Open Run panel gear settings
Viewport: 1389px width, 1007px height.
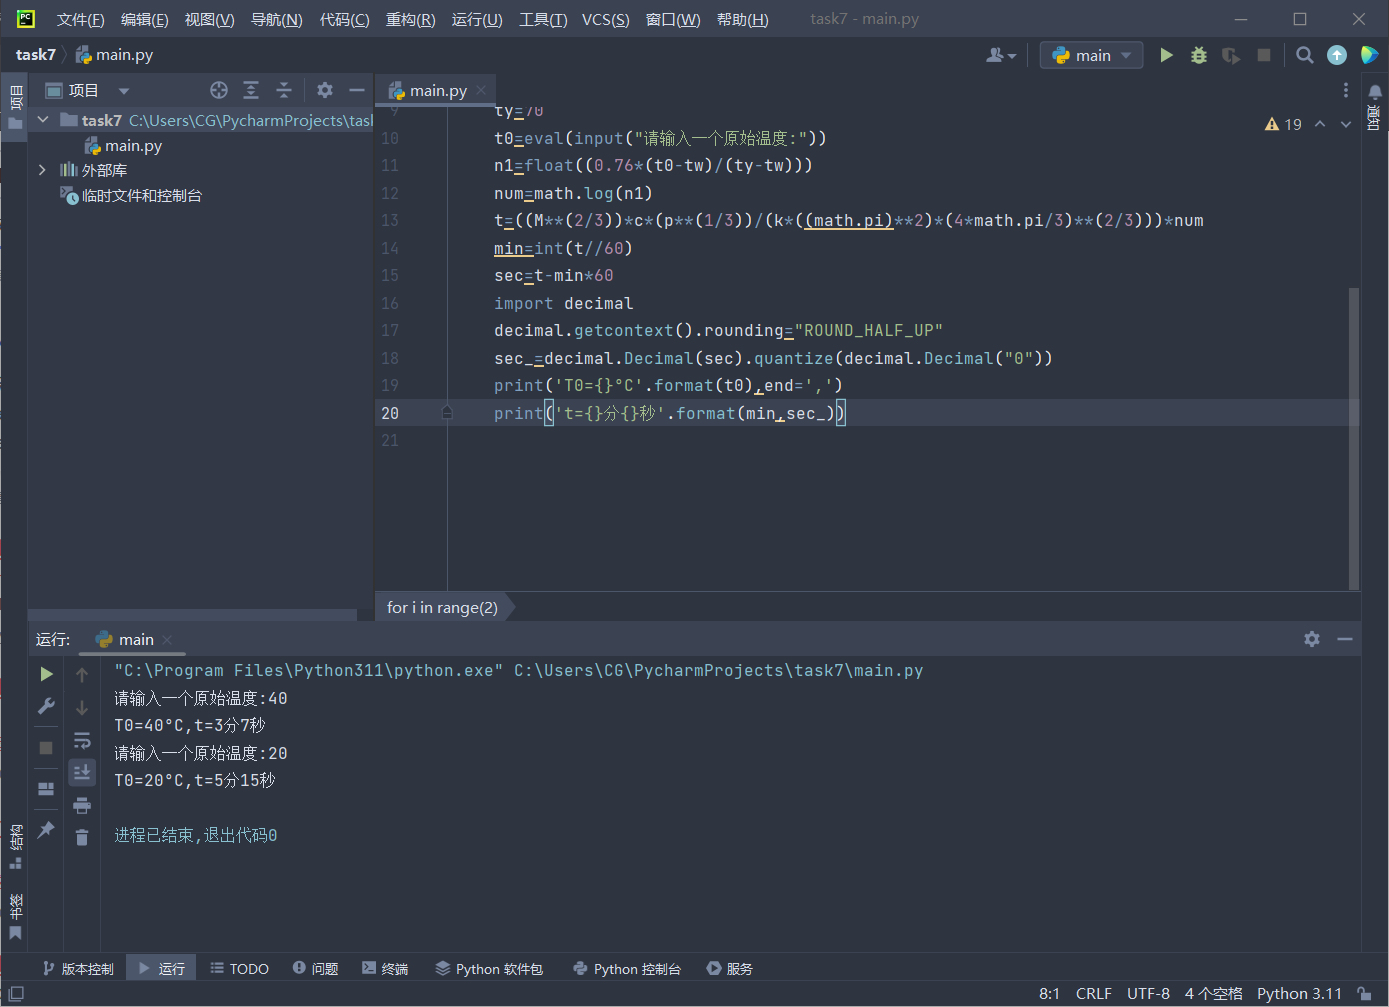(1312, 639)
